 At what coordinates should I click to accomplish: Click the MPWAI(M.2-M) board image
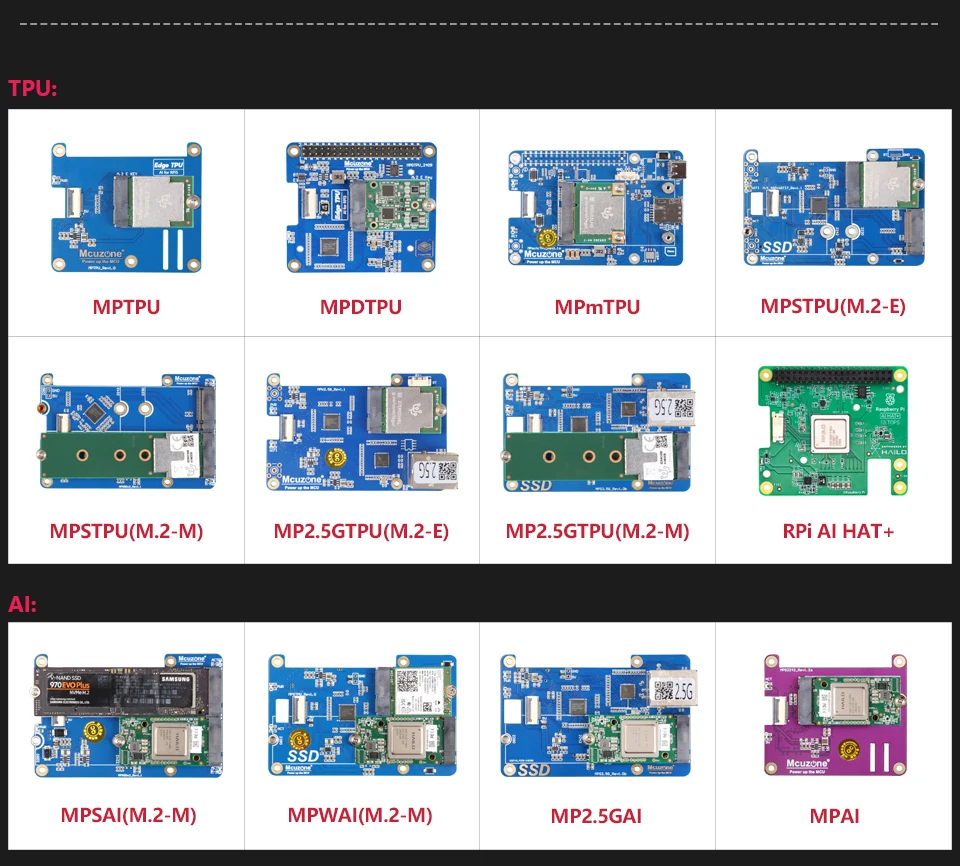coord(361,716)
